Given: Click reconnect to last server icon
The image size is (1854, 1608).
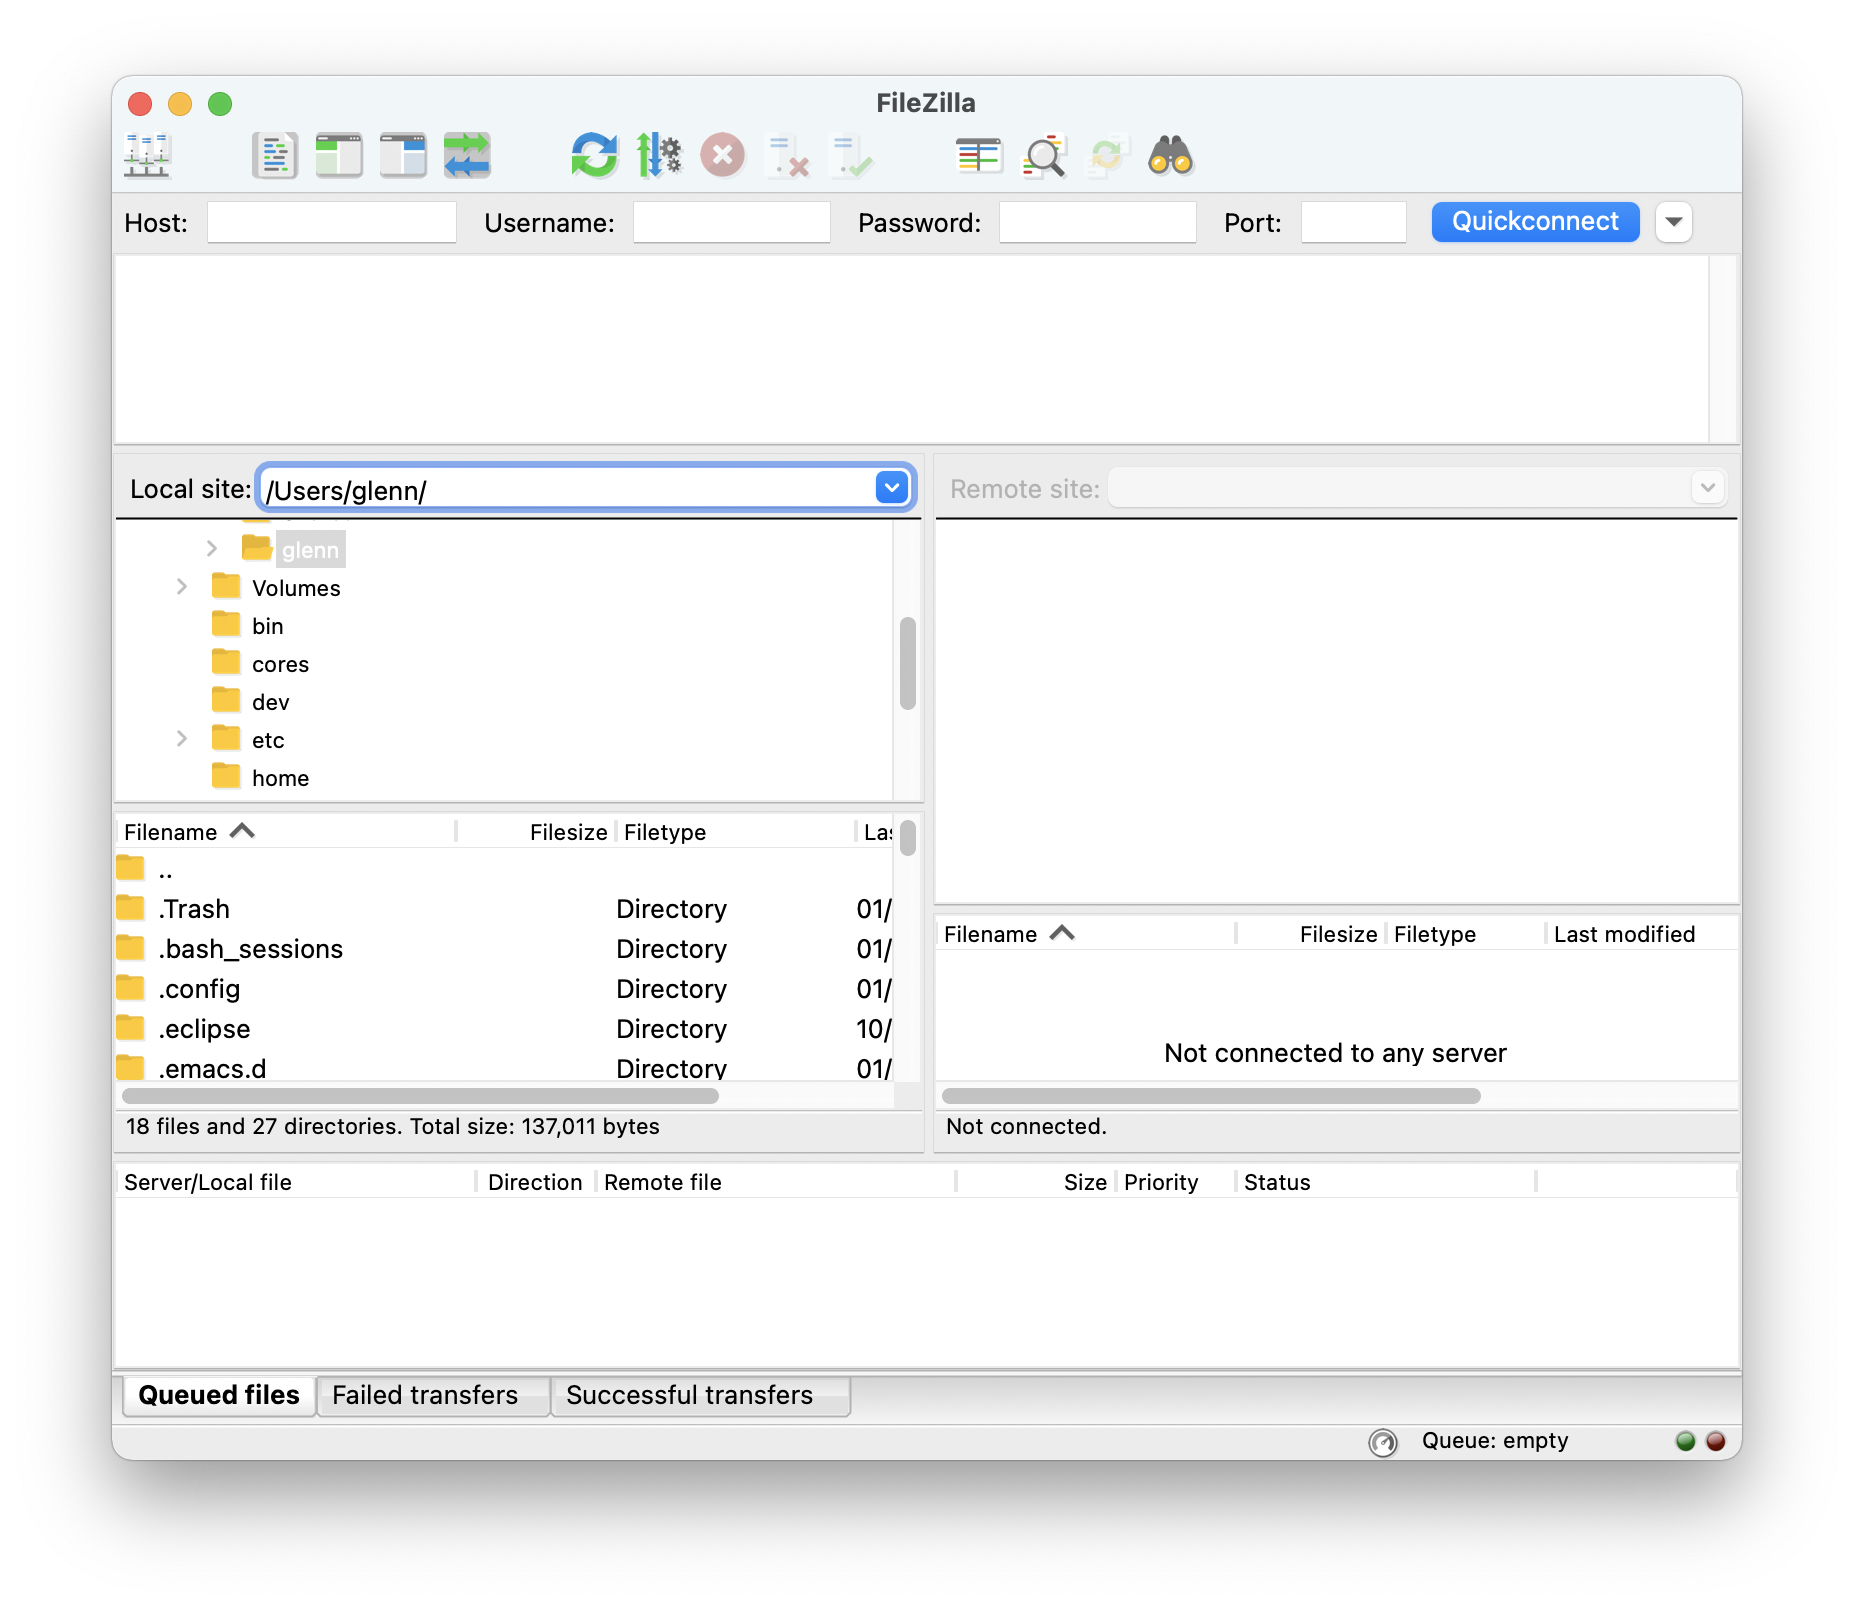Looking at the screenshot, I should pos(851,156).
